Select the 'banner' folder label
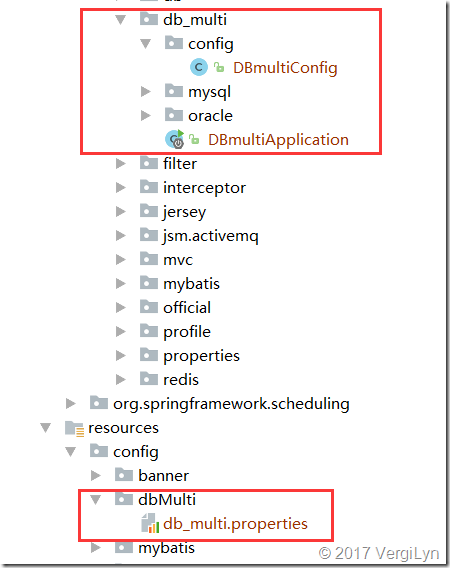The image size is (450, 568). click(163, 476)
